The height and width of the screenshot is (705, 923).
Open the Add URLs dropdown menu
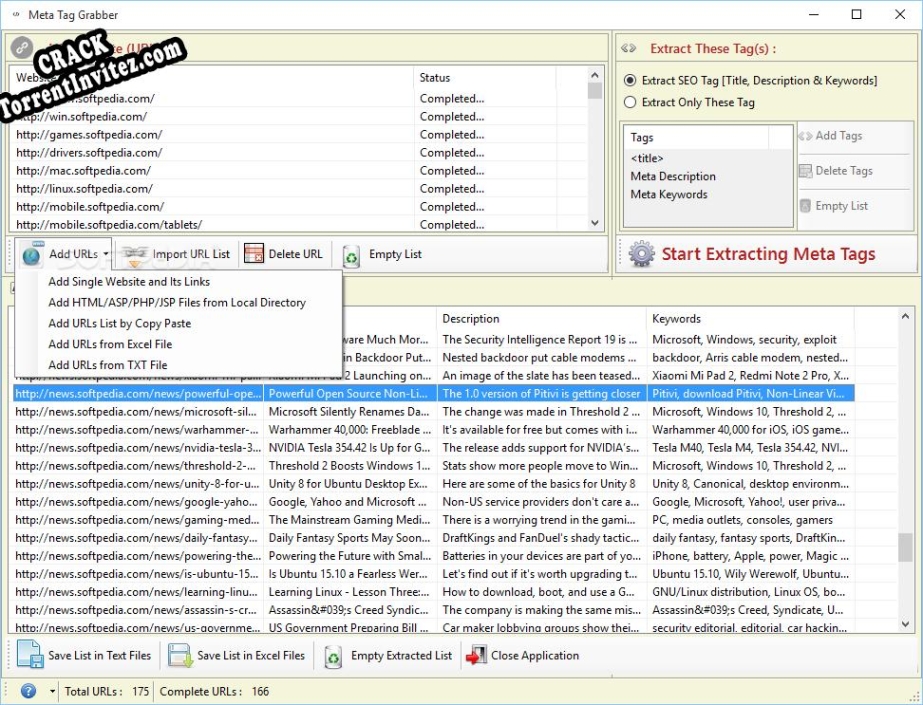tap(106, 254)
